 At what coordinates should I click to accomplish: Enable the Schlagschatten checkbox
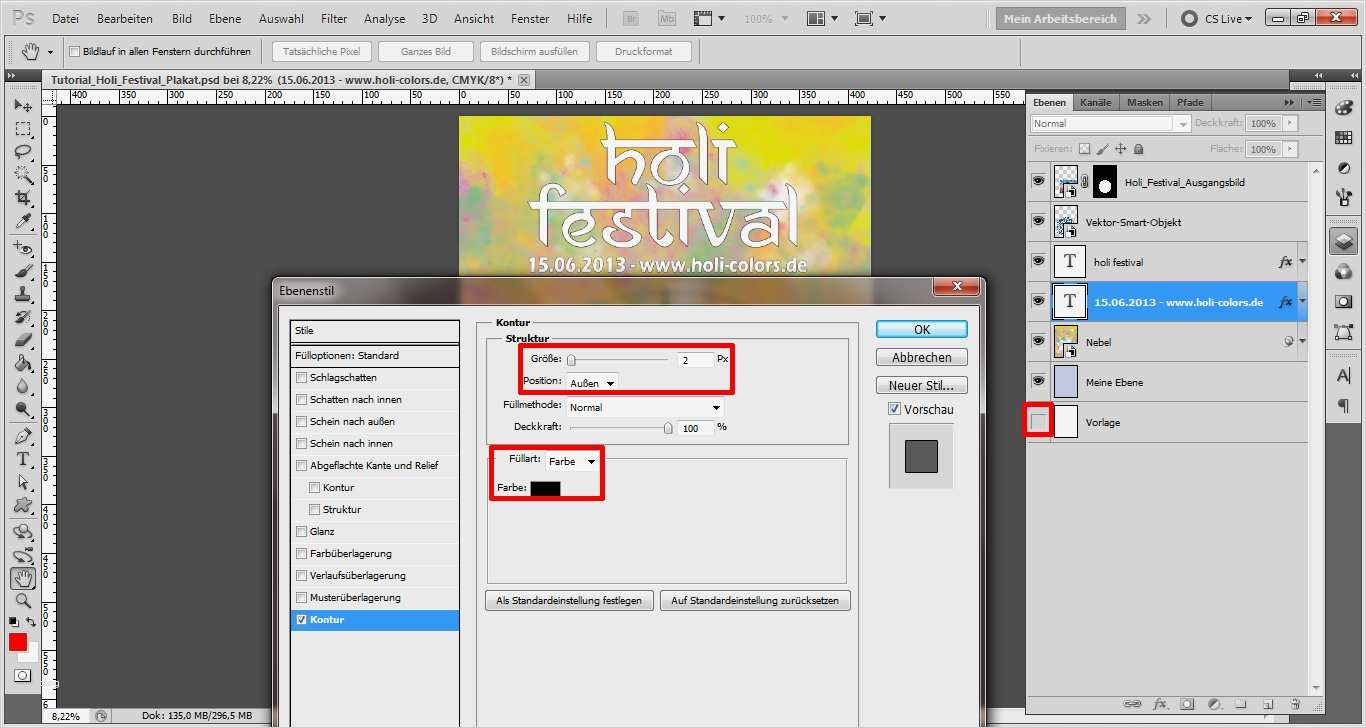pyautogui.click(x=302, y=378)
